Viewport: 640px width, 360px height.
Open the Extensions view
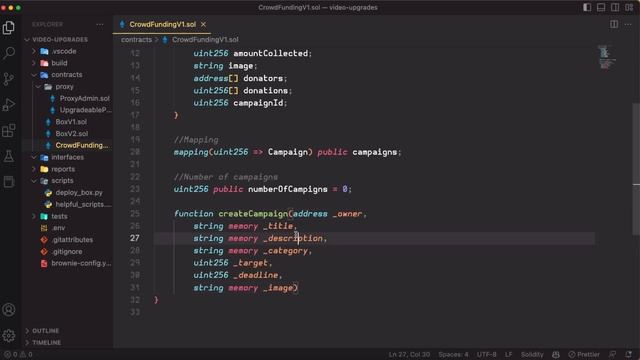click(x=9, y=131)
